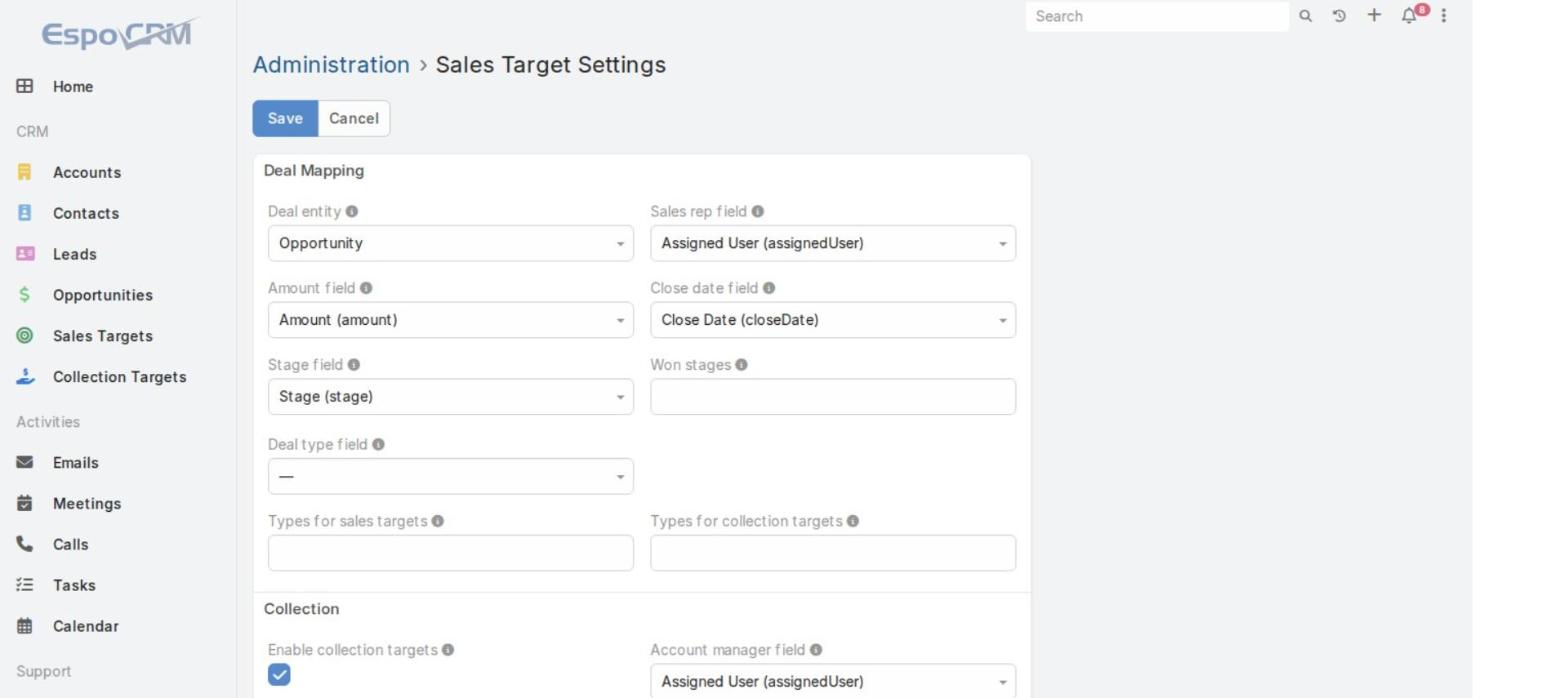This screenshot has height=698, width=1568.
Task: Open the last viewed history icon
Action: (1339, 16)
